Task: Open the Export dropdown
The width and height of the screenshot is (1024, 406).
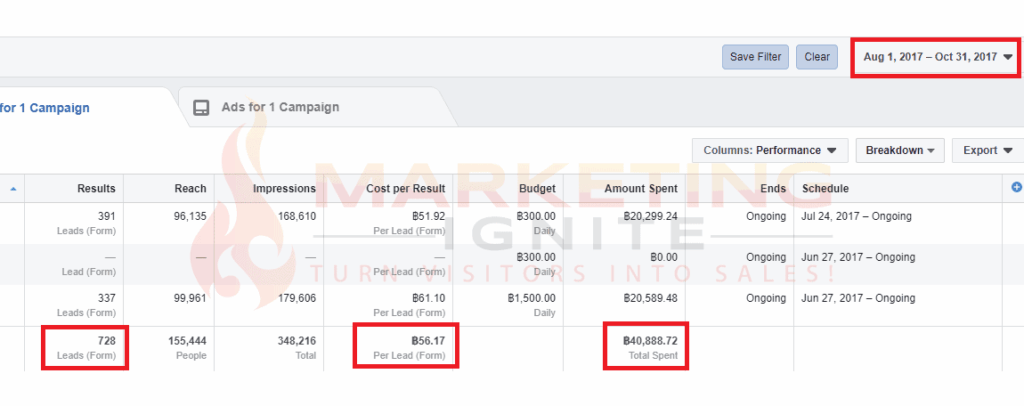Action: 987,150
